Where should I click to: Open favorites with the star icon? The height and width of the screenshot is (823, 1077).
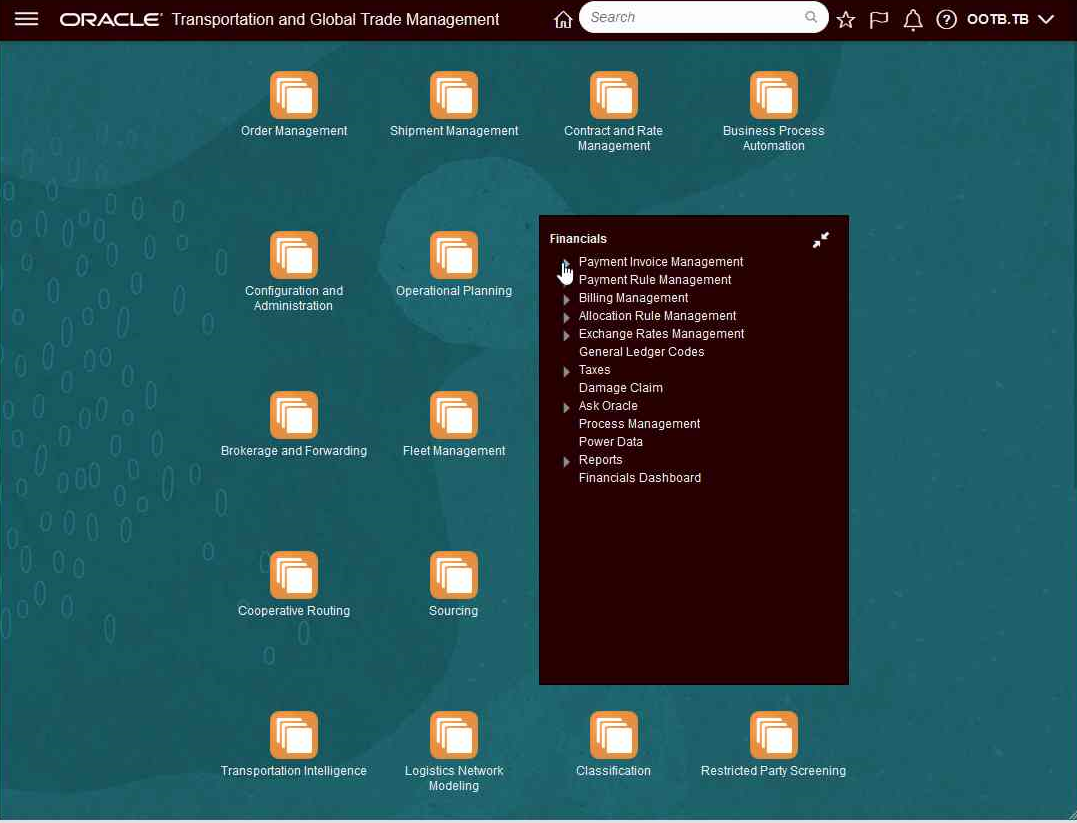click(x=846, y=19)
